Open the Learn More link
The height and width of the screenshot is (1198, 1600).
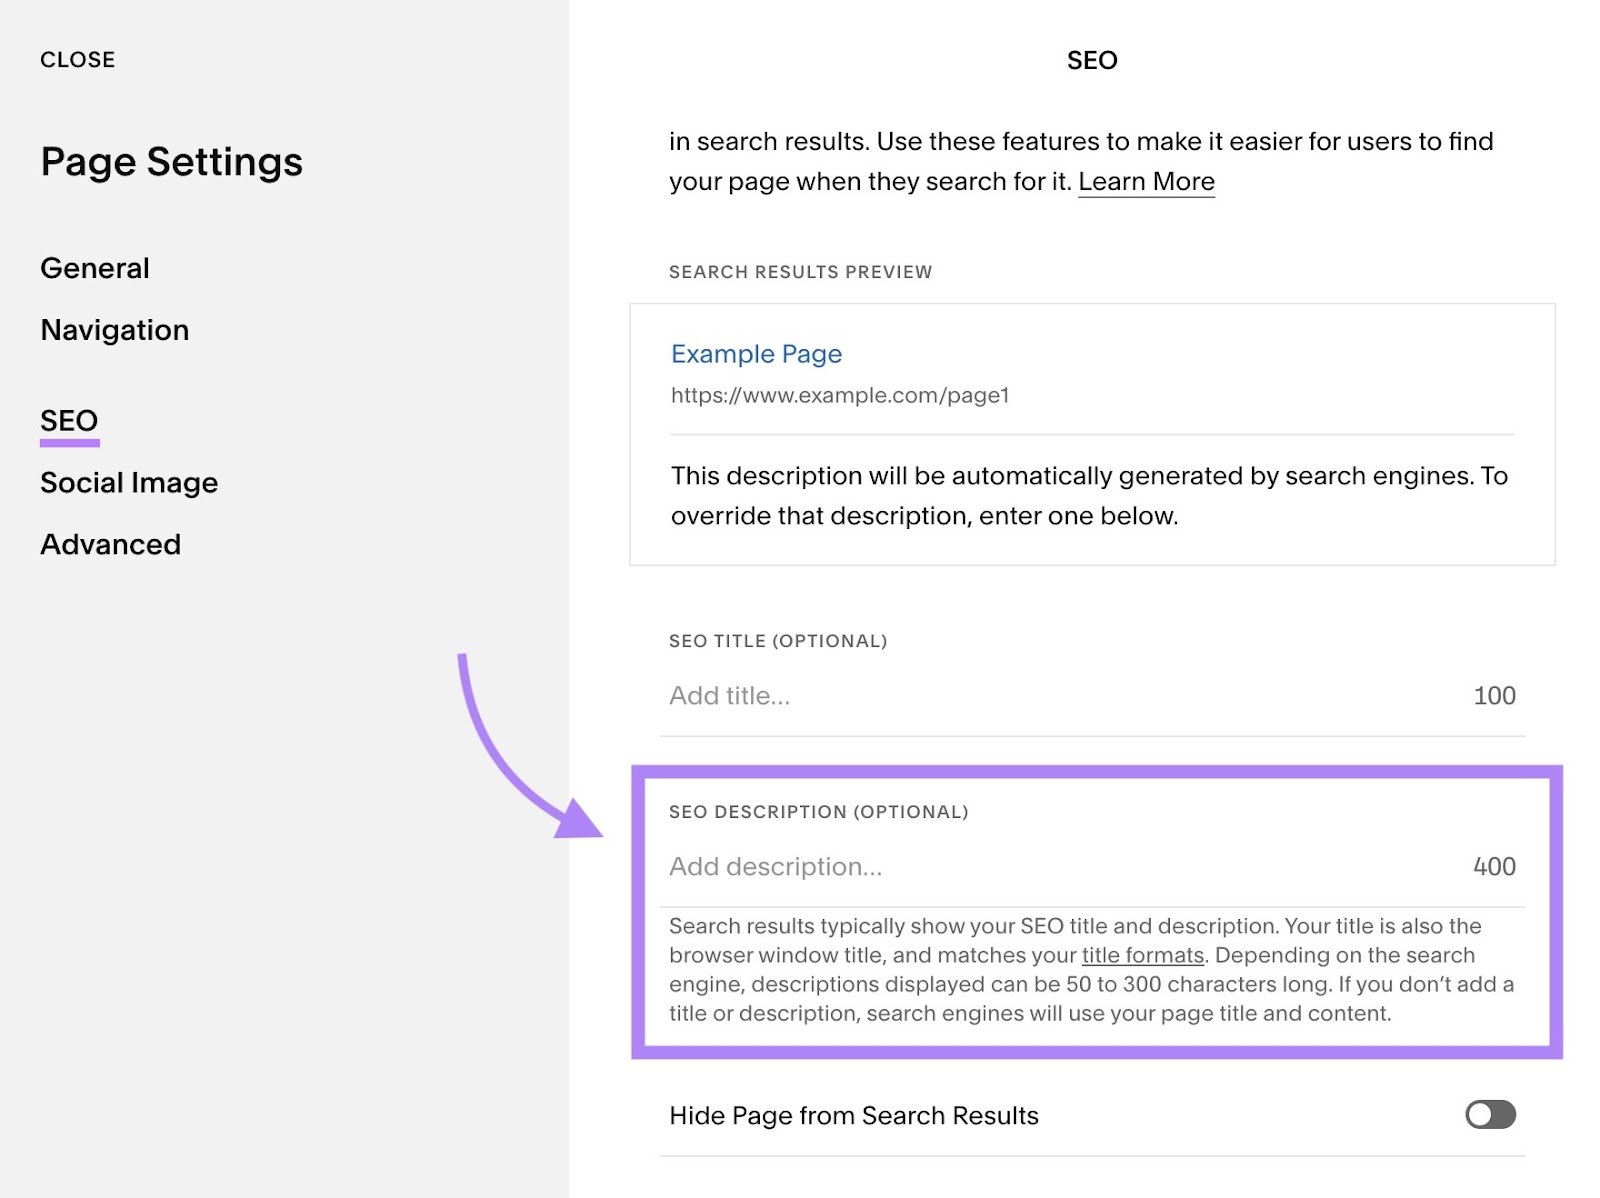pos(1146,181)
